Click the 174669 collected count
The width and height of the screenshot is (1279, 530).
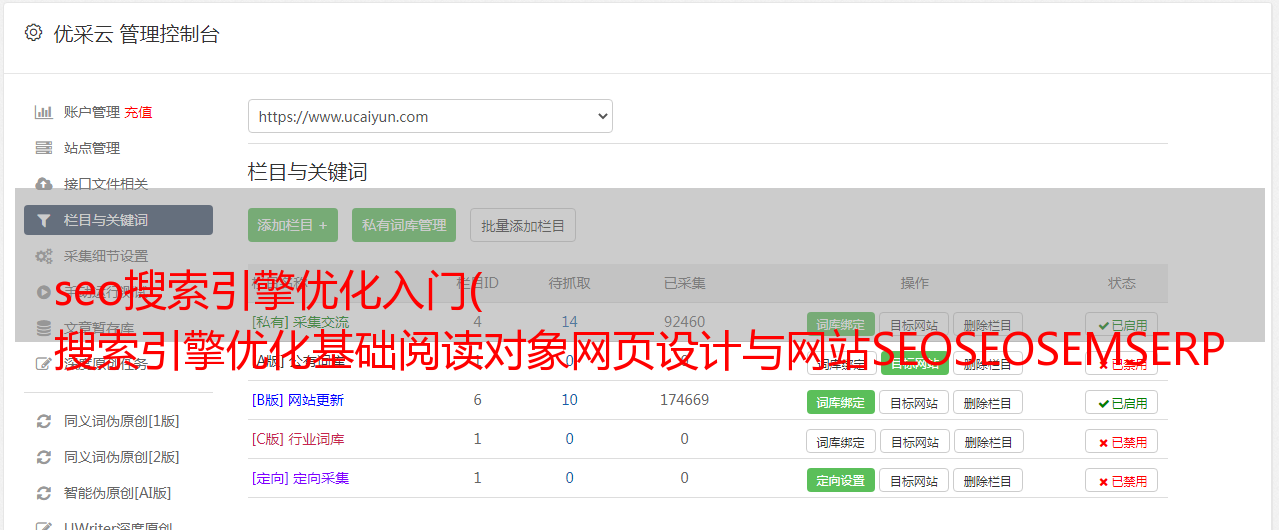coord(684,400)
